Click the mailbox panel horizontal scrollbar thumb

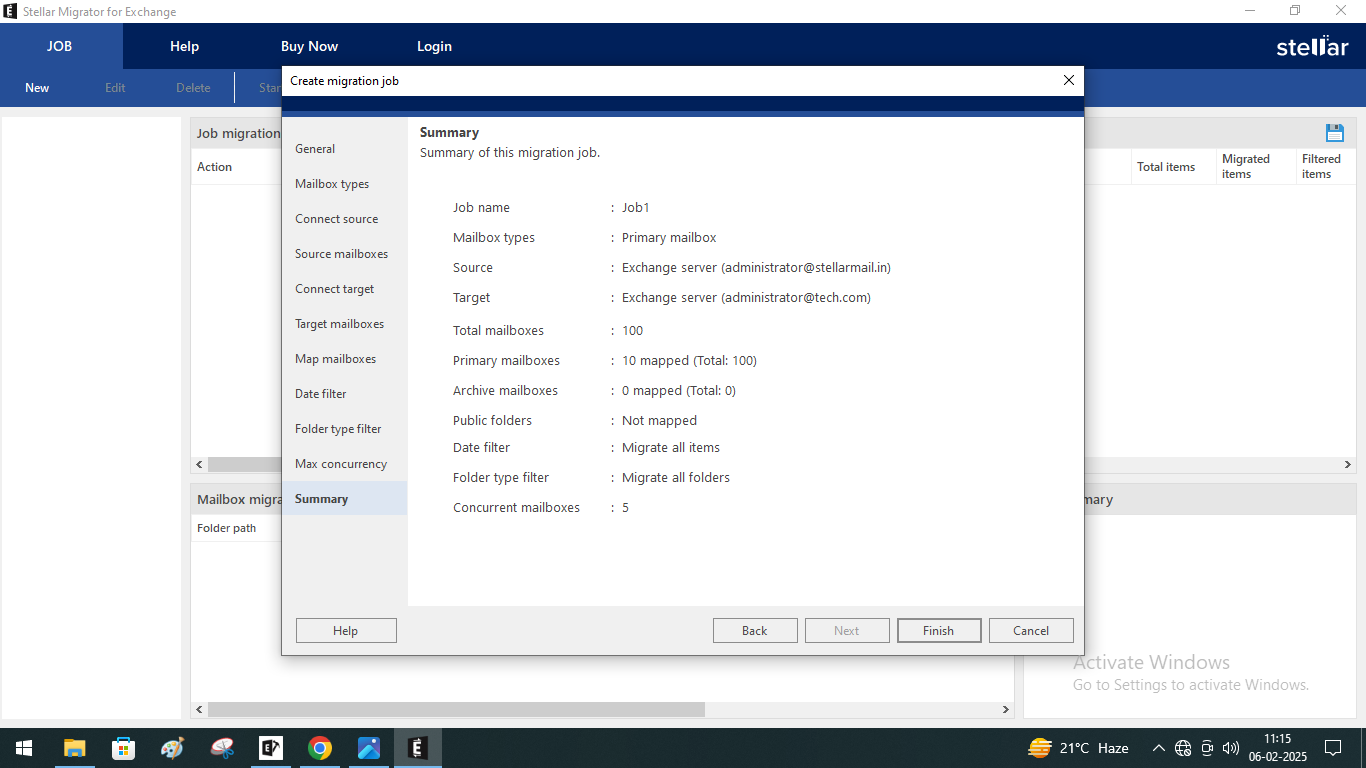point(456,709)
